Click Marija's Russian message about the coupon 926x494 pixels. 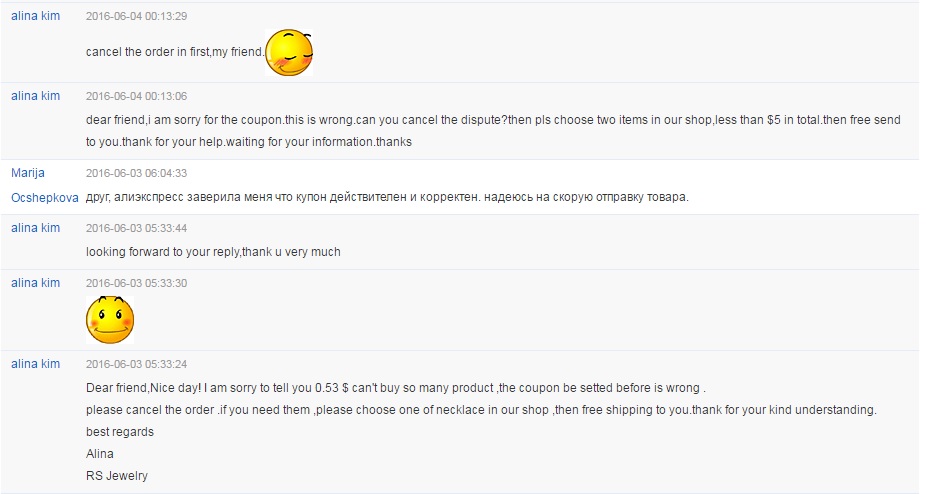pos(387,197)
